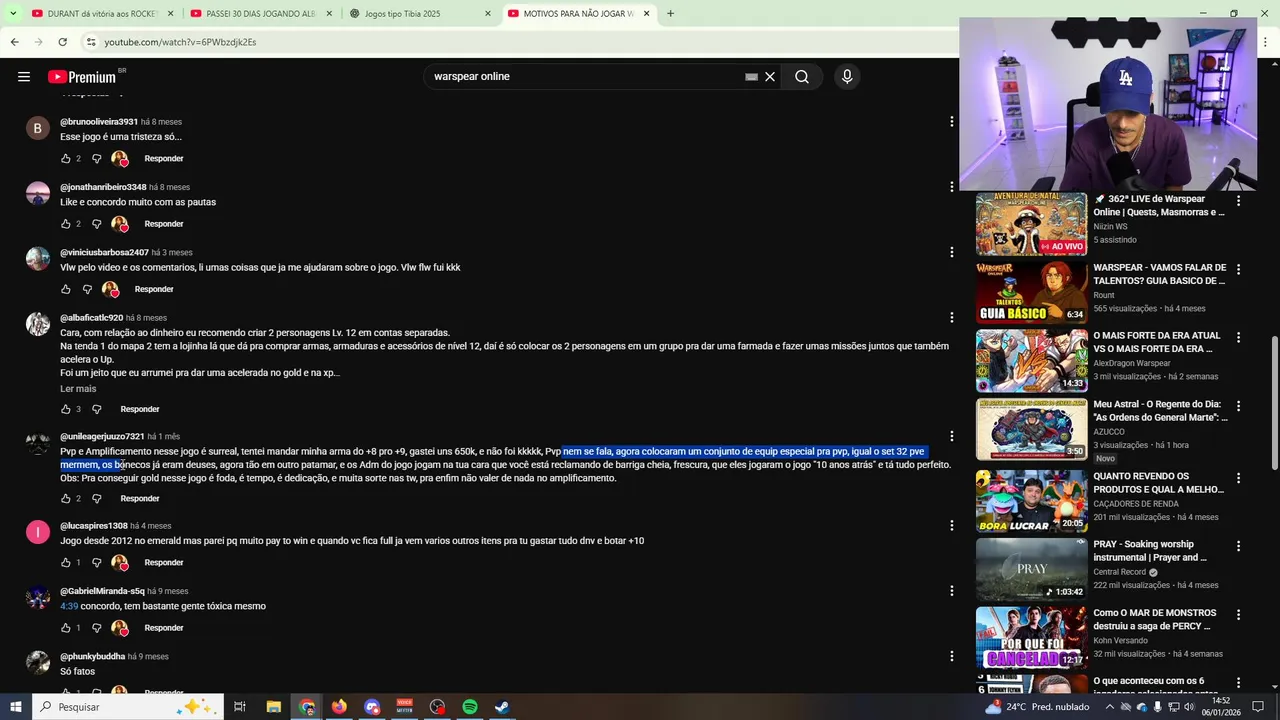Open the YouTube hamburger guide menu
The image size is (1280, 720).
pos(24,77)
